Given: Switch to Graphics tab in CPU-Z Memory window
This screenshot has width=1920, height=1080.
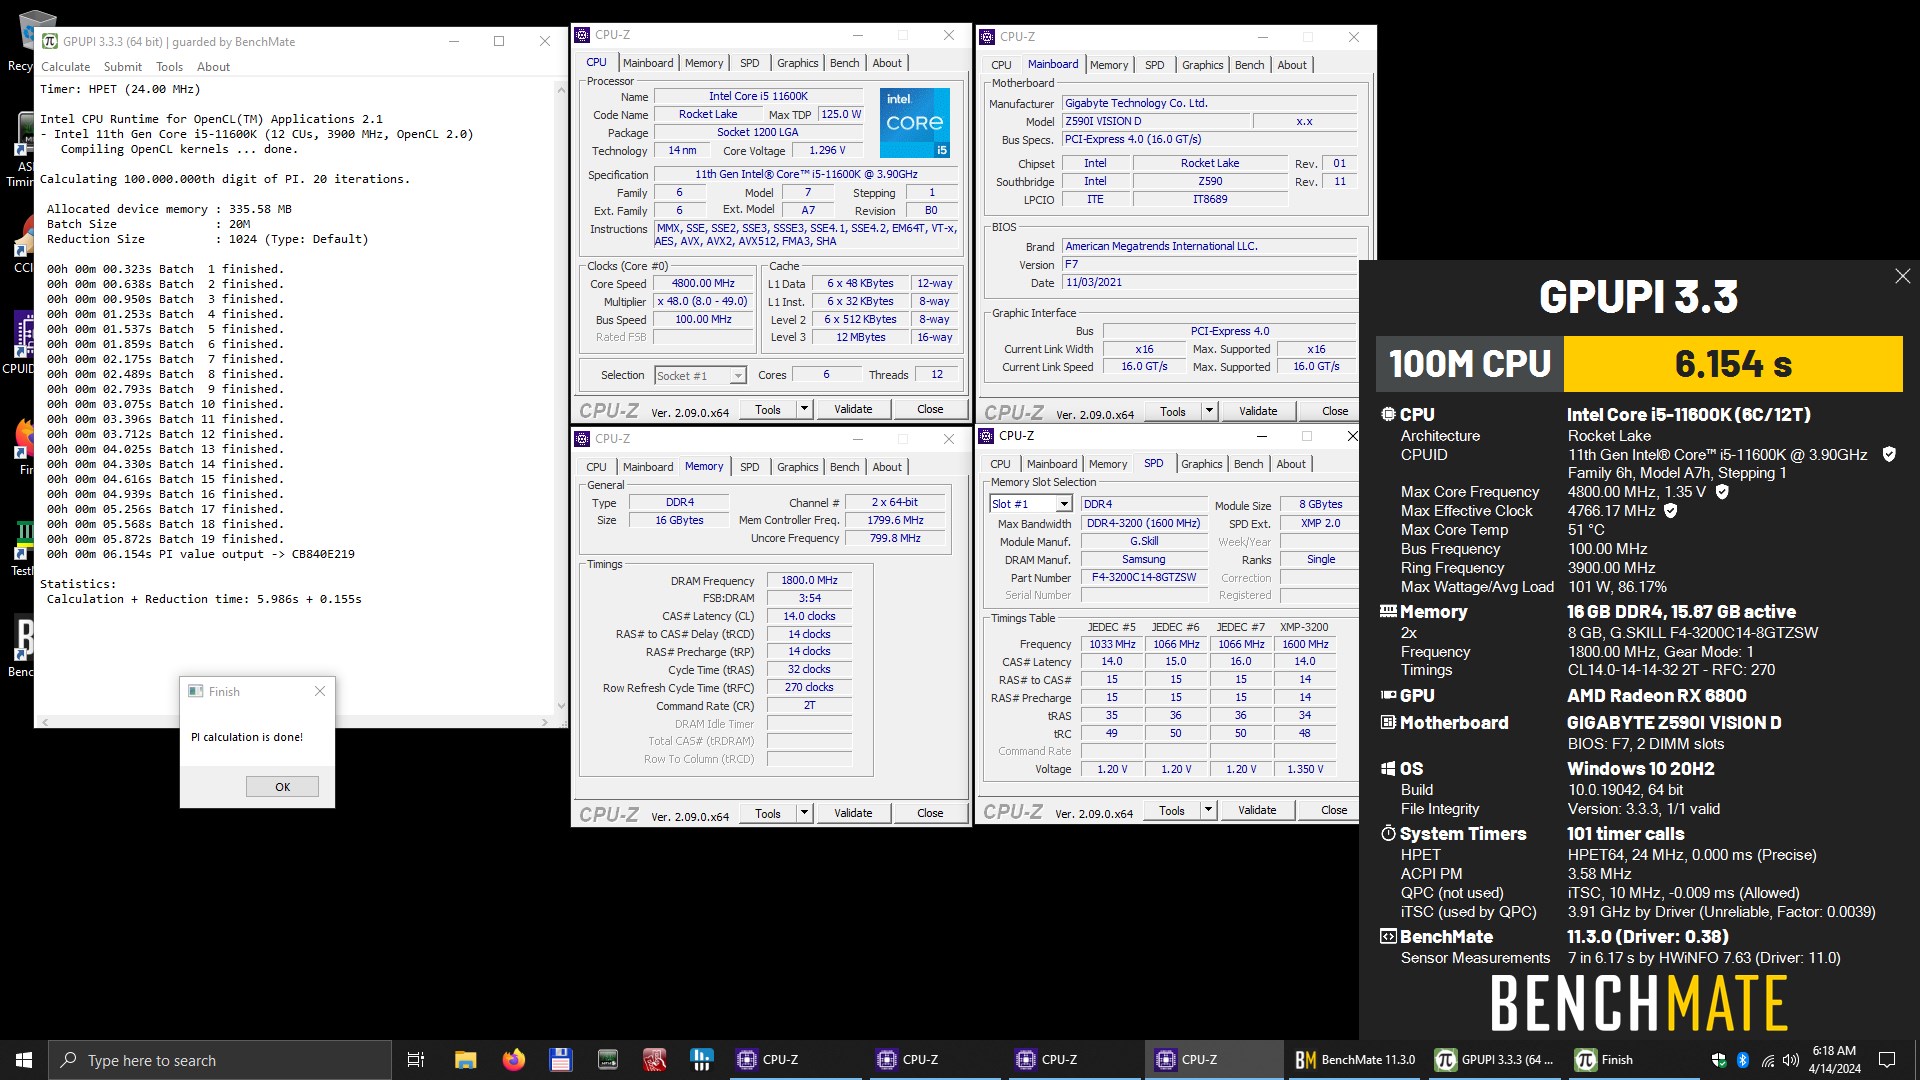Looking at the screenshot, I should coord(797,467).
